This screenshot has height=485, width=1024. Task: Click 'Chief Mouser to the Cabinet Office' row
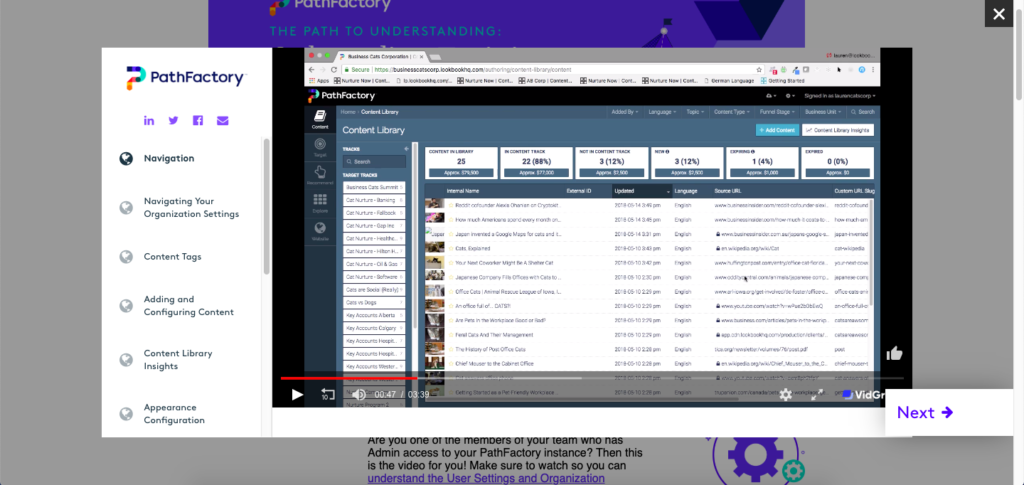pos(648,364)
